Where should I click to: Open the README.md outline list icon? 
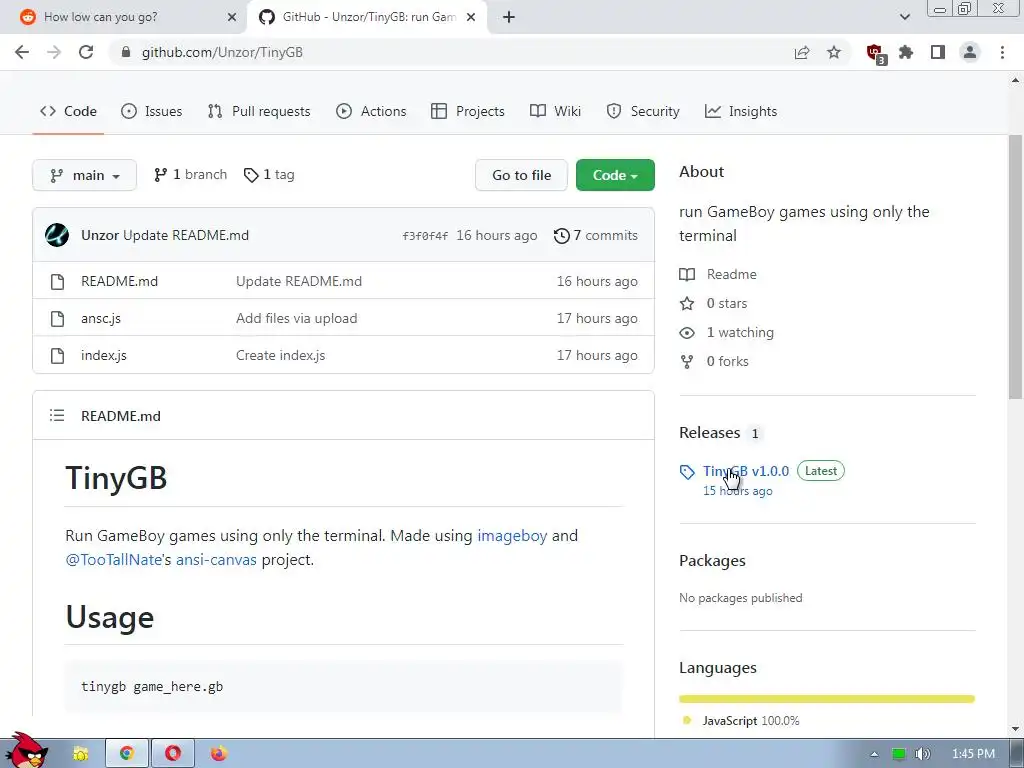tap(57, 415)
